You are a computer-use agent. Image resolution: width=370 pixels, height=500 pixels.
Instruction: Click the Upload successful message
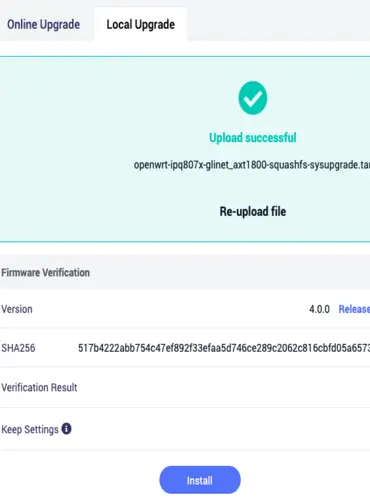pyautogui.click(x=253, y=138)
